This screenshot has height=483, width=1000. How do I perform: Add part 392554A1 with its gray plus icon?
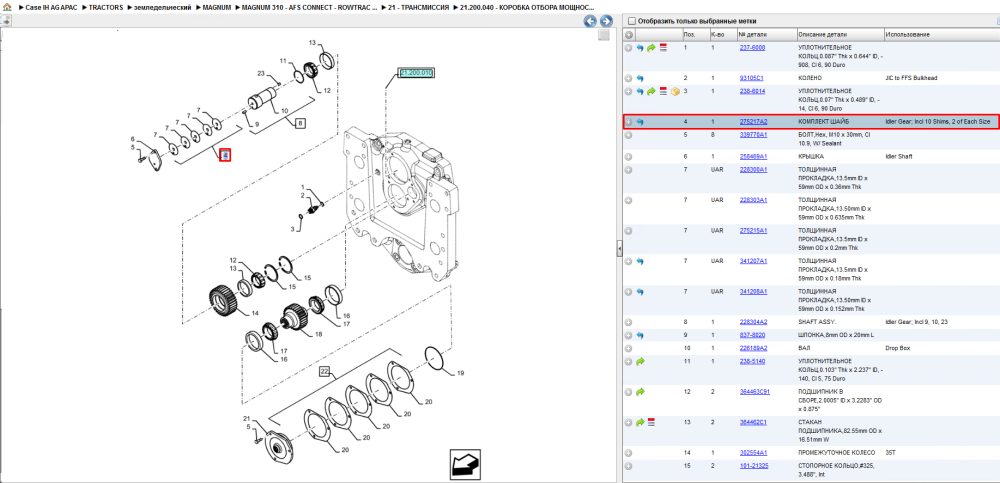[629, 452]
